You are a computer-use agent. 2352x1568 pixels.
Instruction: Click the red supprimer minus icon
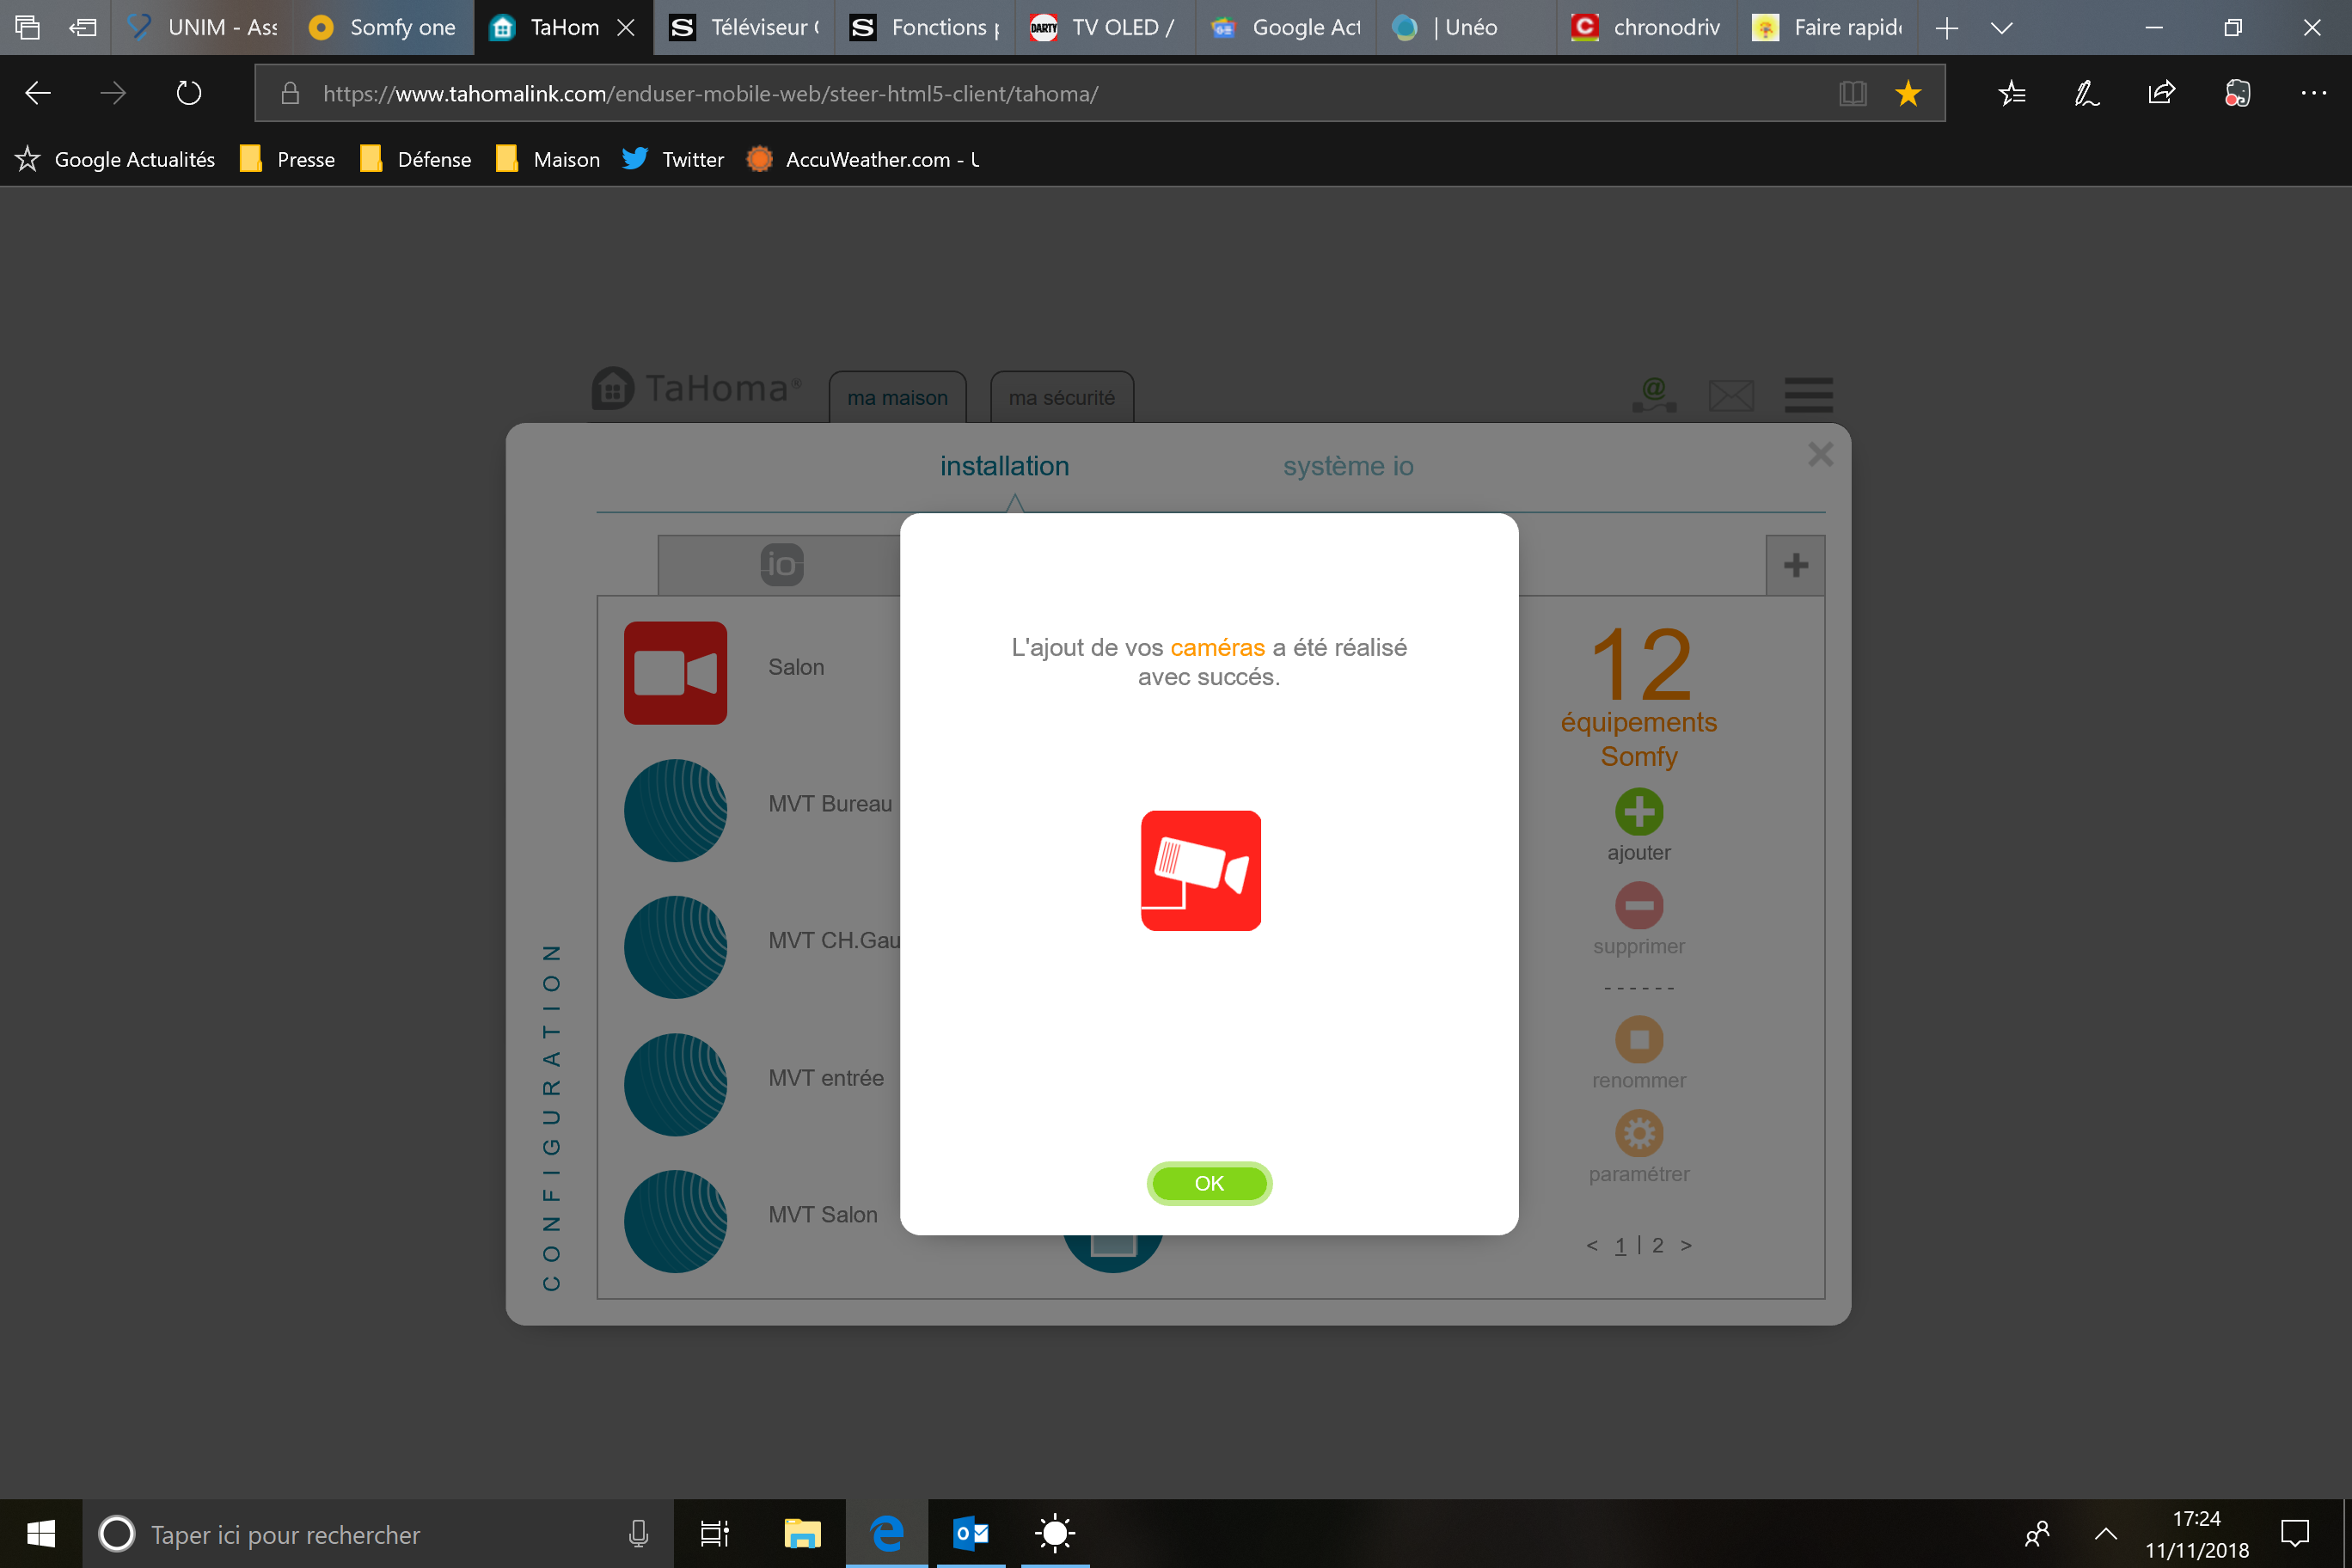click(x=1639, y=905)
